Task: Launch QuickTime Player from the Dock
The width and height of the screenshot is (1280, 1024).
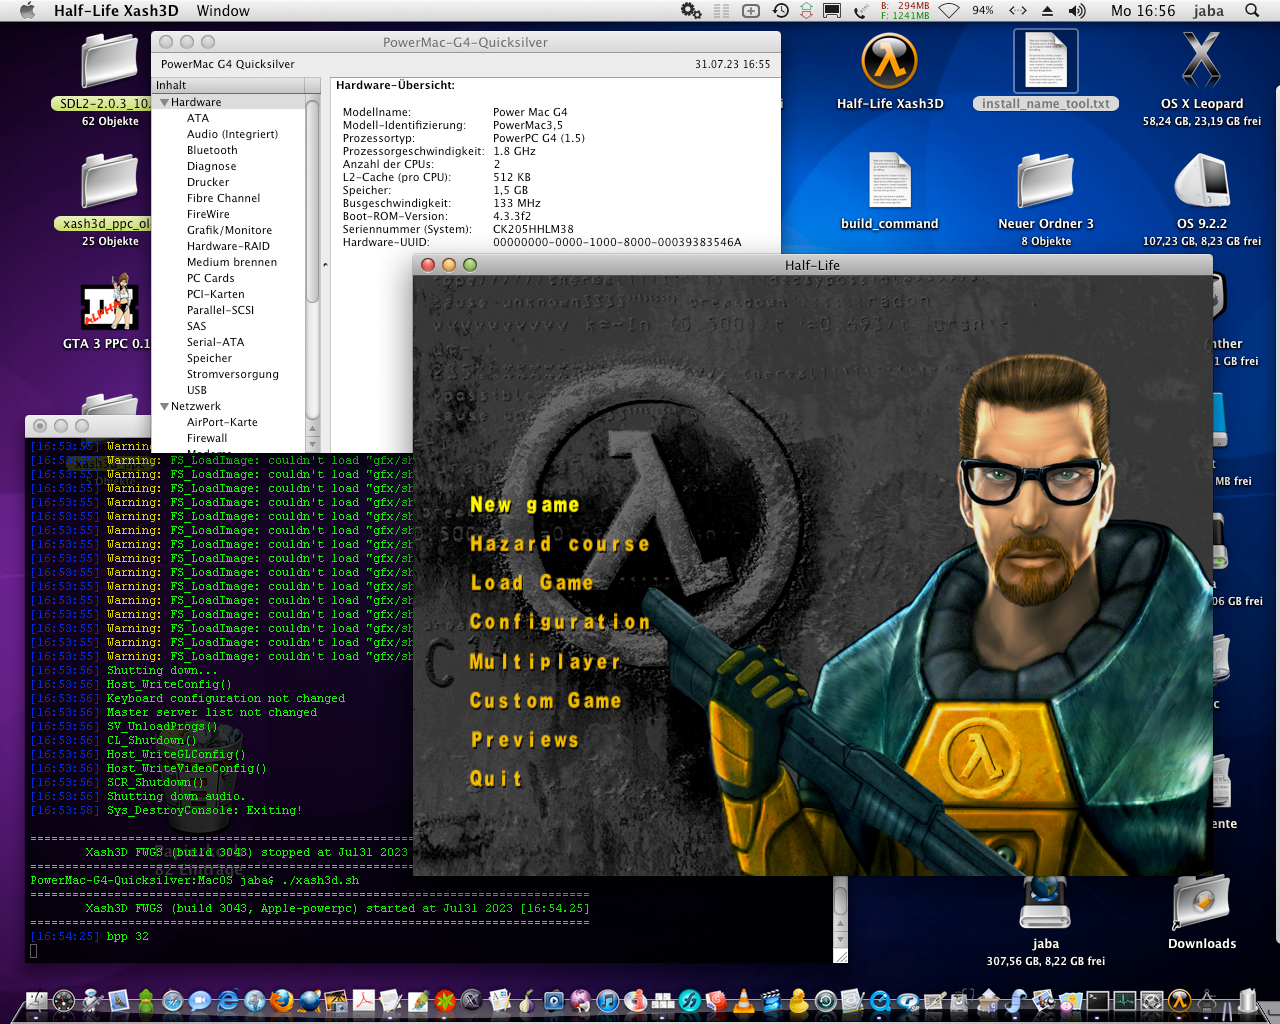Action: pyautogui.click(x=880, y=1001)
